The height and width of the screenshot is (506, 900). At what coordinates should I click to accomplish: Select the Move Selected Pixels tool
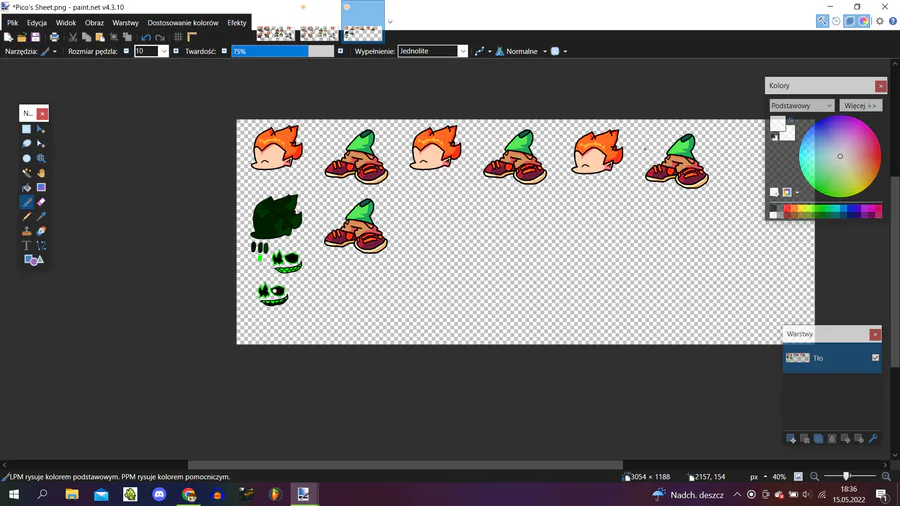(41, 129)
